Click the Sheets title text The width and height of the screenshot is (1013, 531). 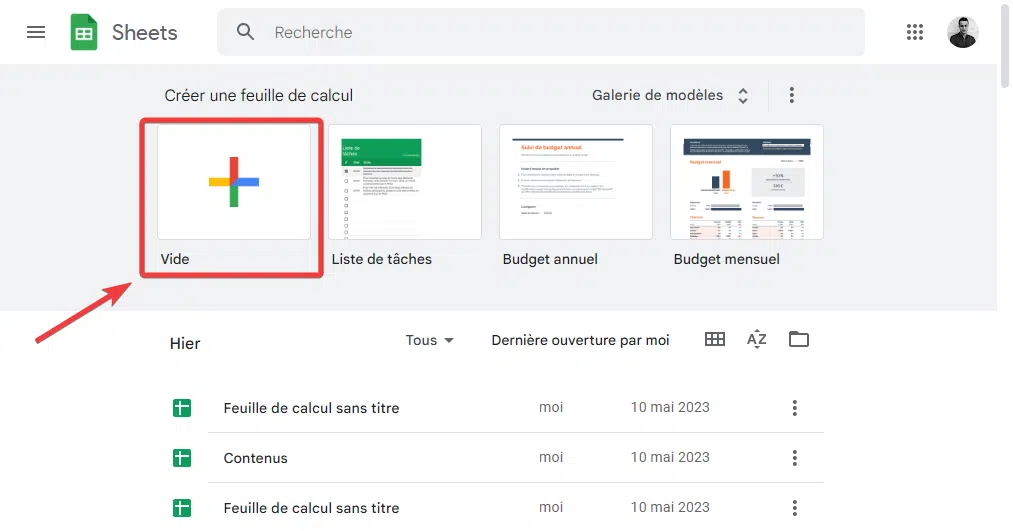click(145, 32)
